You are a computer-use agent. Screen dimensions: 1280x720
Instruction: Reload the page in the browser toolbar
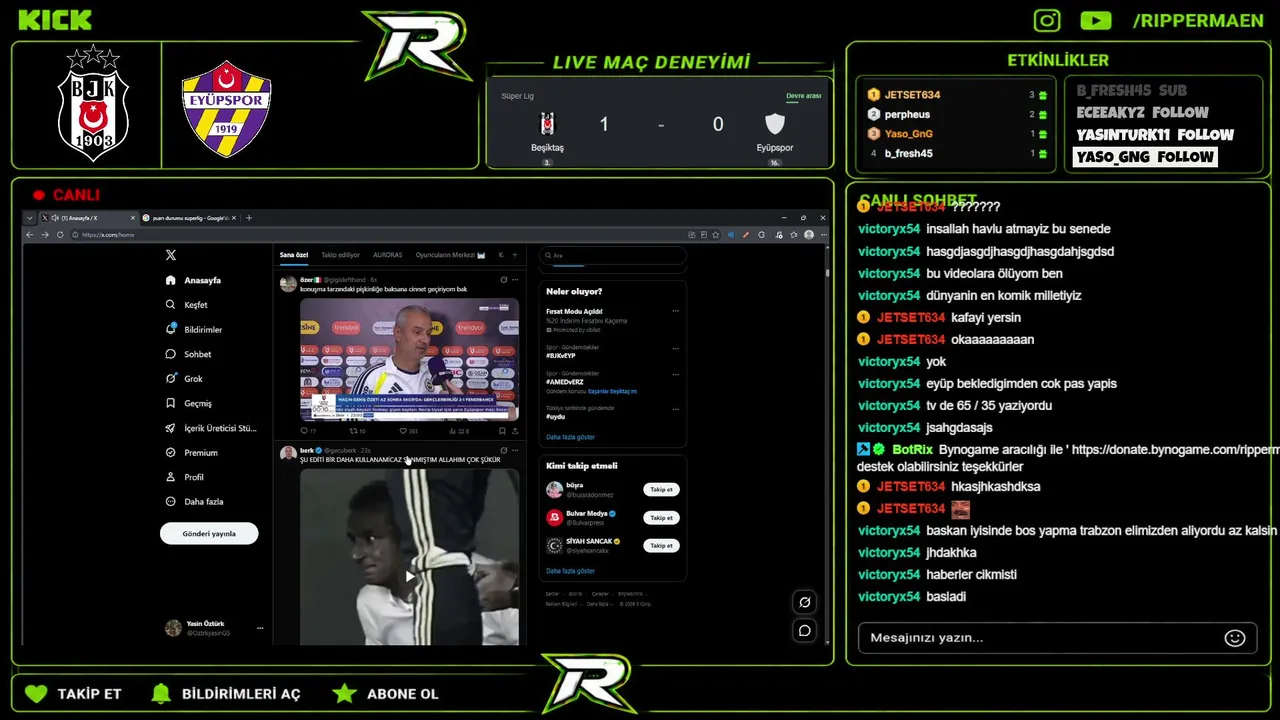[60, 234]
